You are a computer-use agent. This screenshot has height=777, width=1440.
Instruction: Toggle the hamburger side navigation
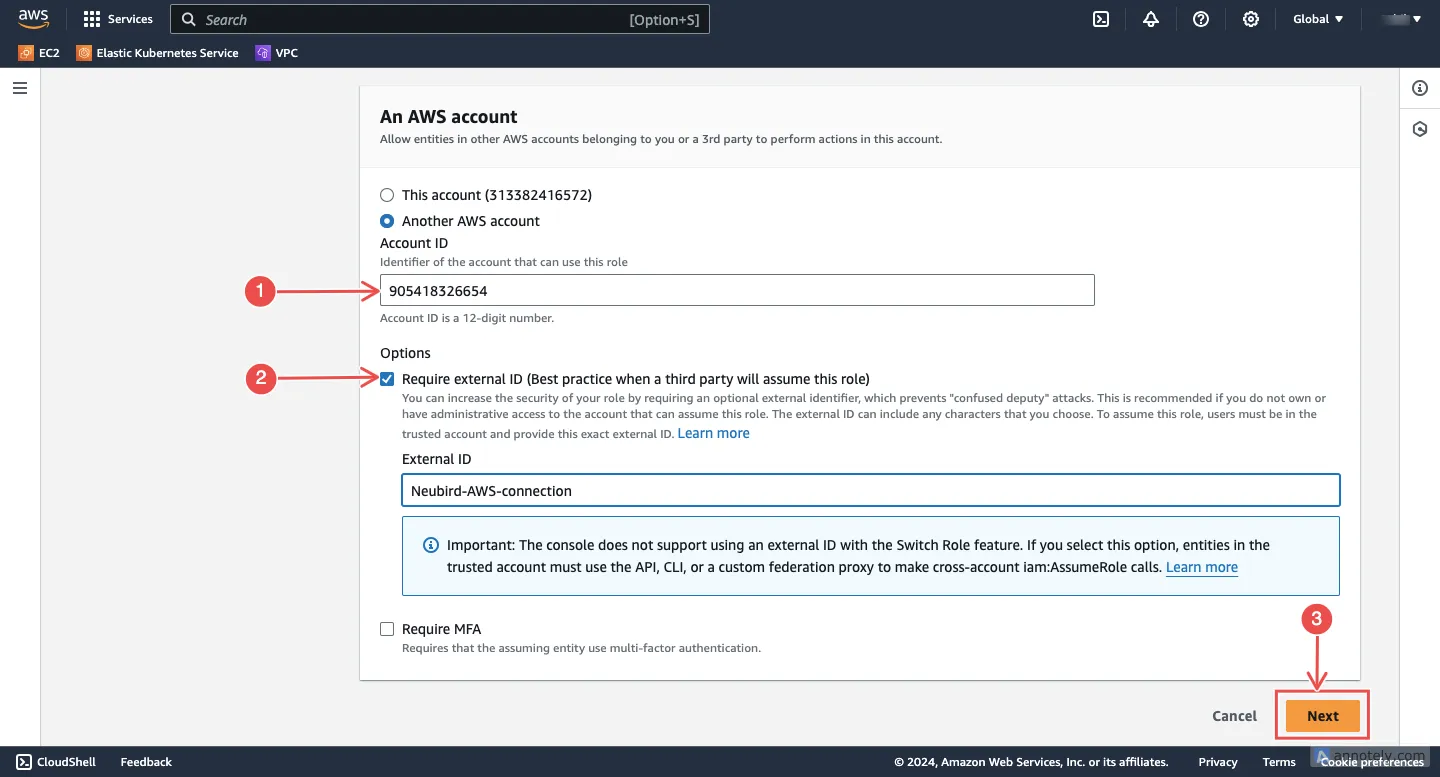coord(20,88)
